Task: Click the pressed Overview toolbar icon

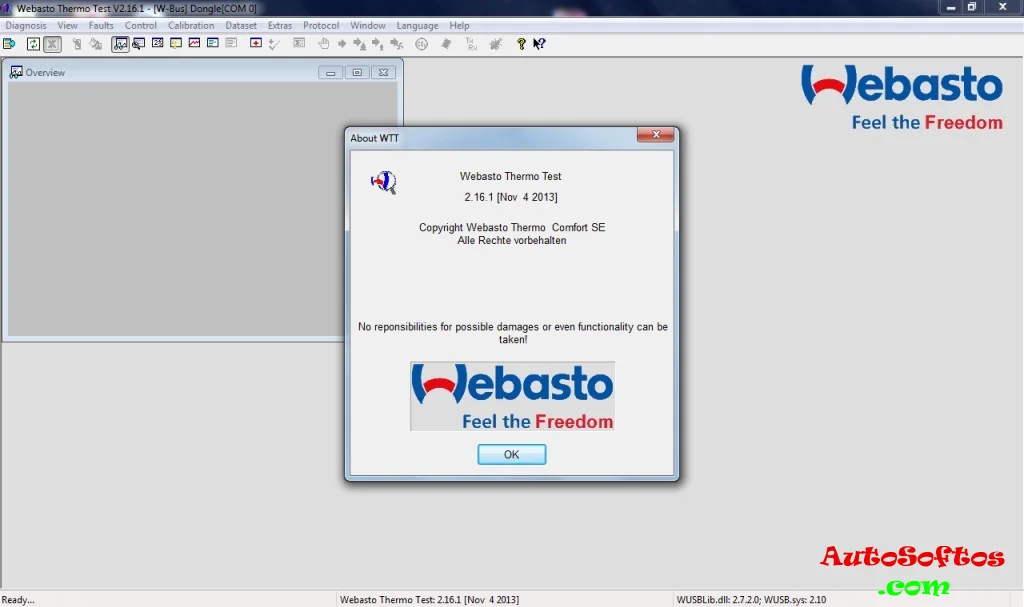Action: coord(120,44)
